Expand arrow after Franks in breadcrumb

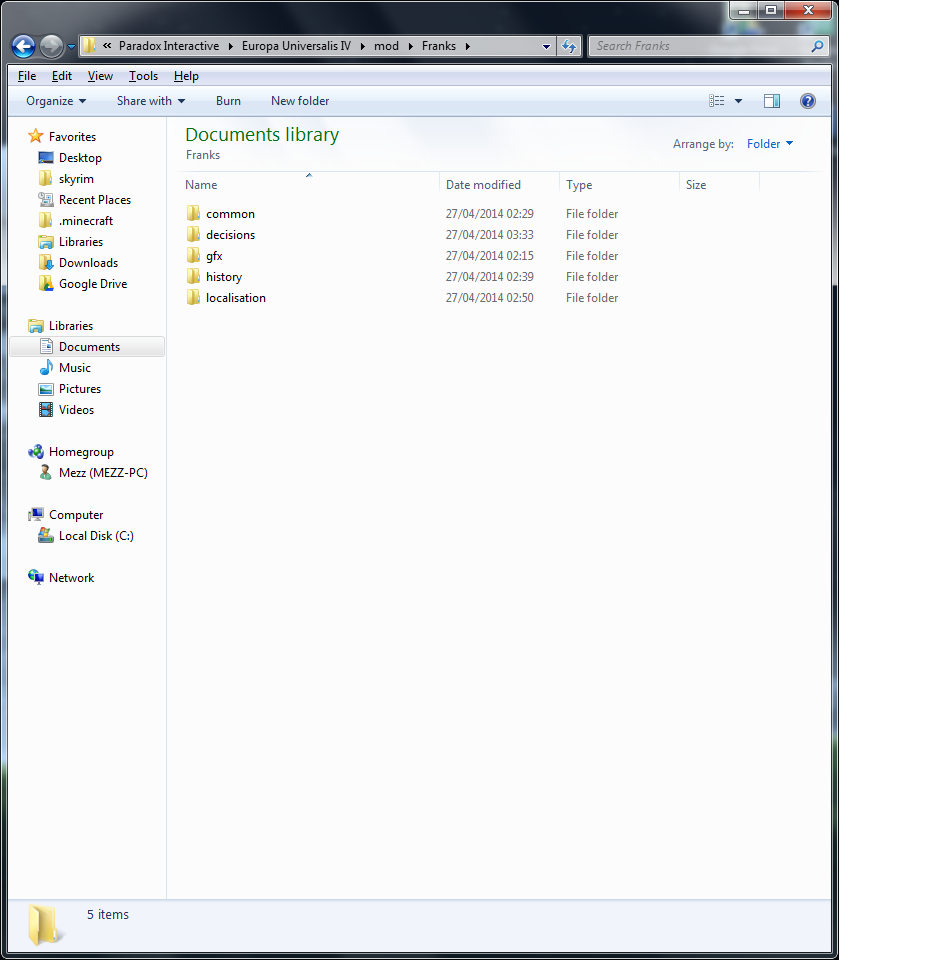(x=468, y=46)
